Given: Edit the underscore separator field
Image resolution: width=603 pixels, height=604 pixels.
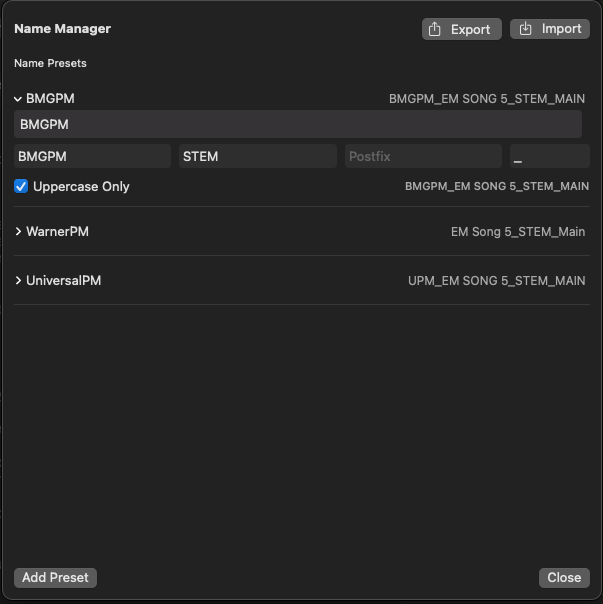Looking at the screenshot, I should [x=550, y=156].
